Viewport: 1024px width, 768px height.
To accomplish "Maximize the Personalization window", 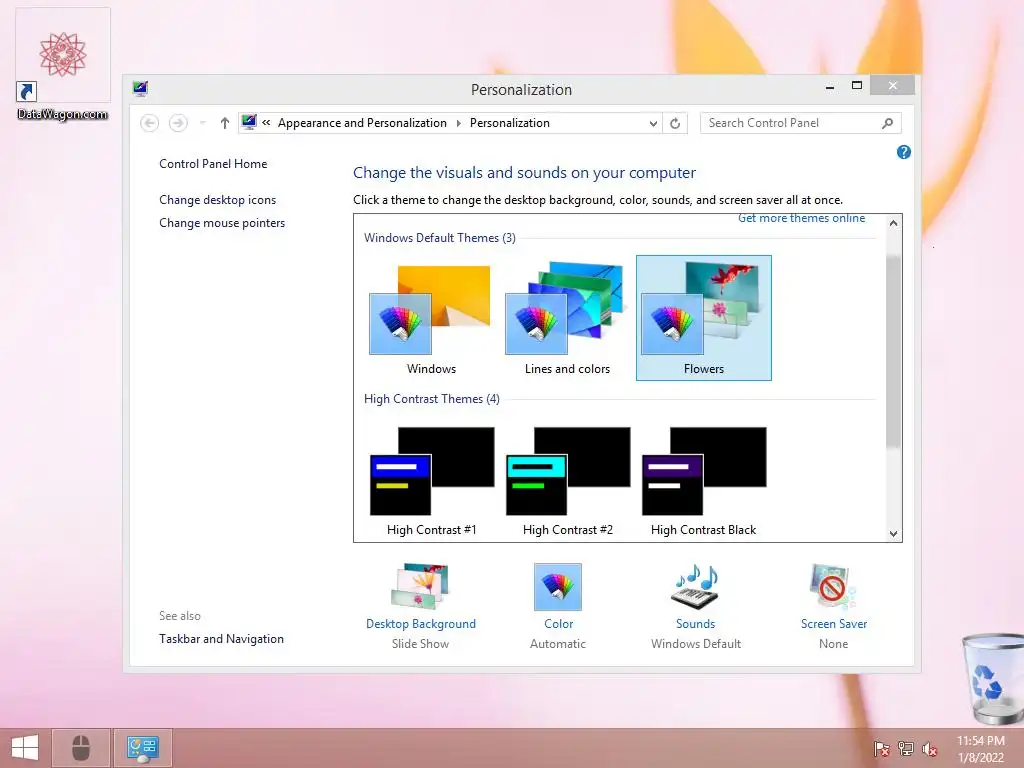I will point(857,86).
